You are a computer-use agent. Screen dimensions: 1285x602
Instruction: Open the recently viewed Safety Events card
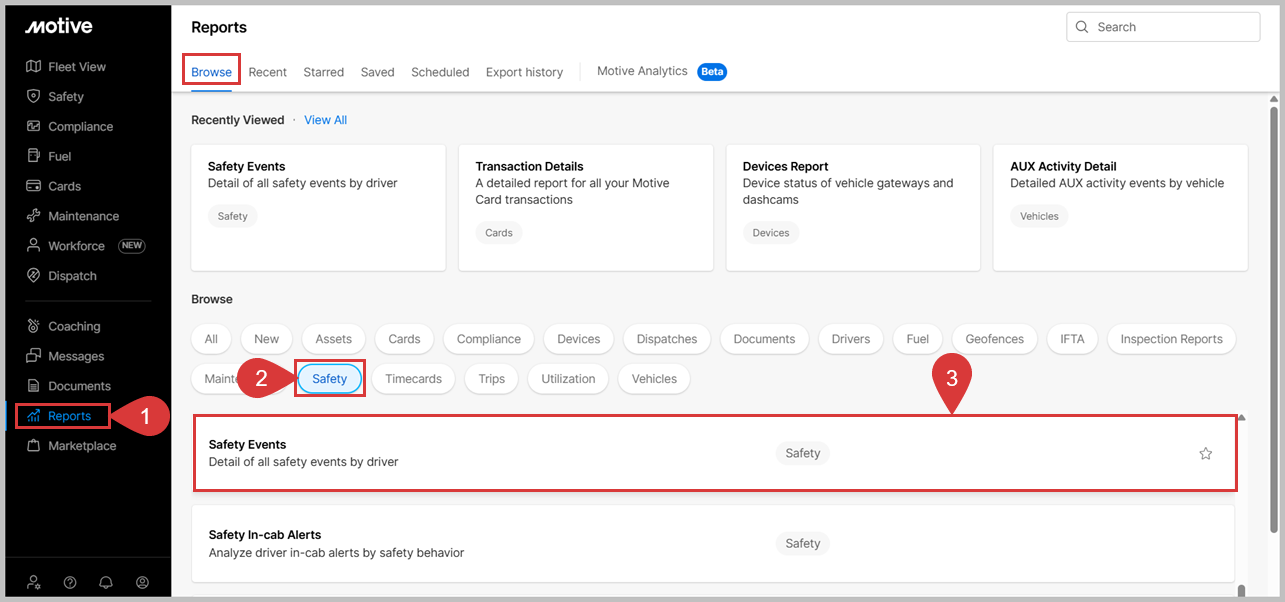(x=318, y=208)
